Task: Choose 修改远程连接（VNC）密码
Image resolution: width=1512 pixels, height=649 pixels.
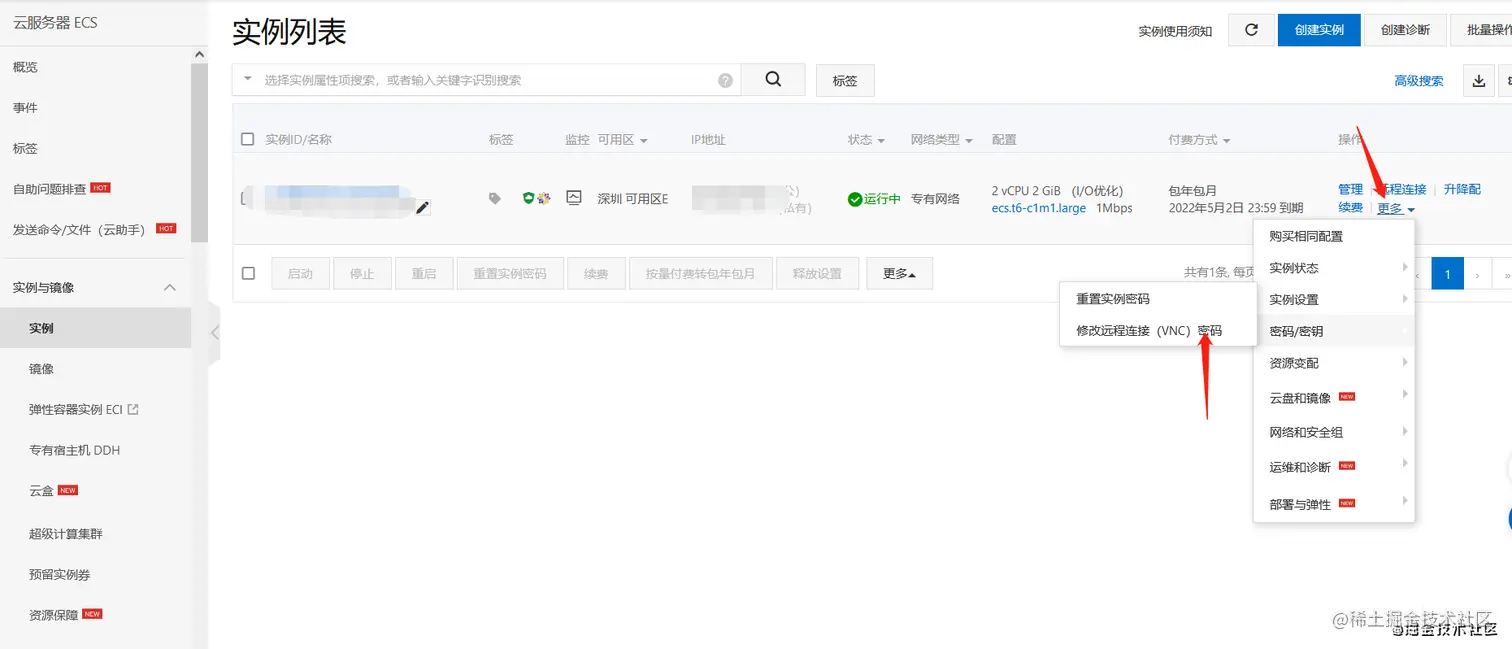Action: point(1158,331)
